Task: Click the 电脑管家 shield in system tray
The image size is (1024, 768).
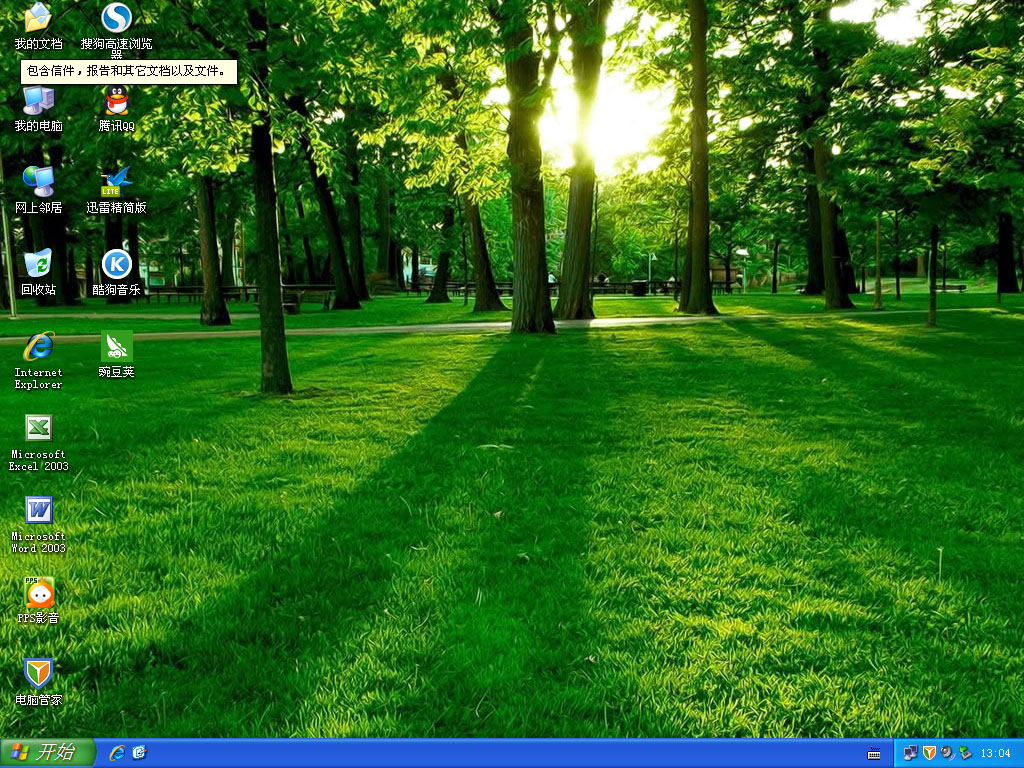Action: pos(929,753)
